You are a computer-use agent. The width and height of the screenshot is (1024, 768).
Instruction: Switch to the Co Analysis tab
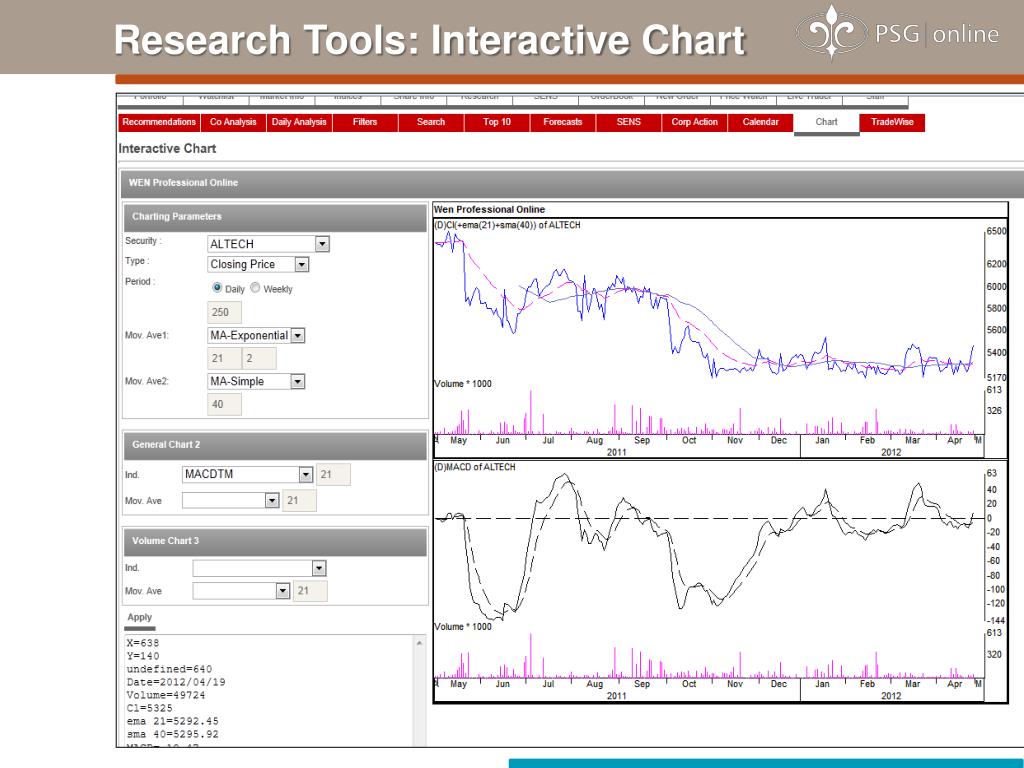pos(233,122)
